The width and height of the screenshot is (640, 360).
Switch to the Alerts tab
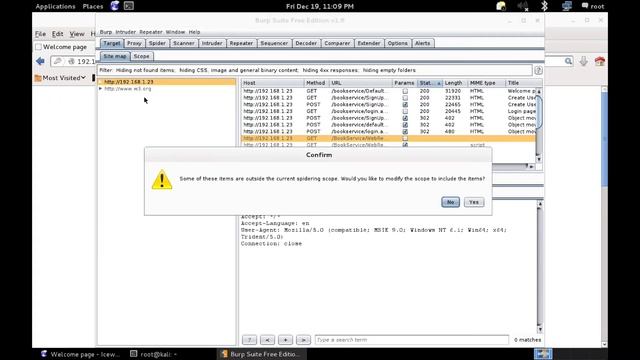click(422, 43)
